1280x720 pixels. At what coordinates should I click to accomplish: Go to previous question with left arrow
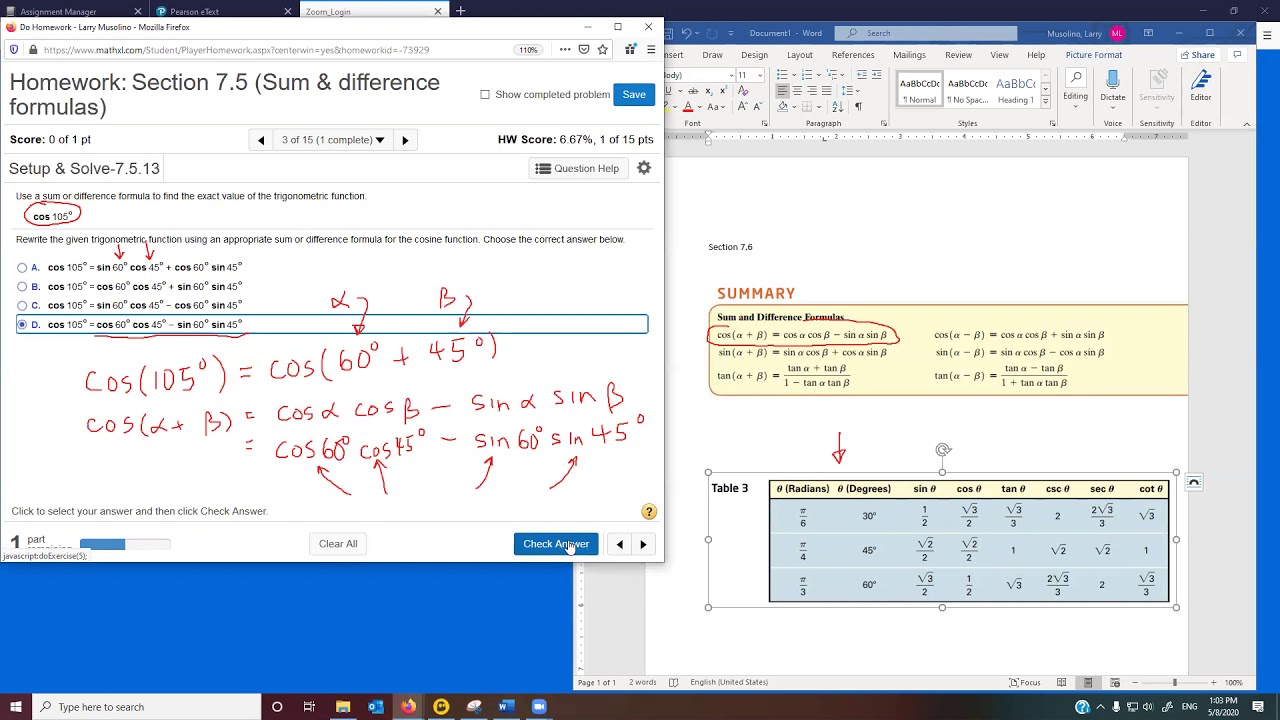(x=261, y=140)
